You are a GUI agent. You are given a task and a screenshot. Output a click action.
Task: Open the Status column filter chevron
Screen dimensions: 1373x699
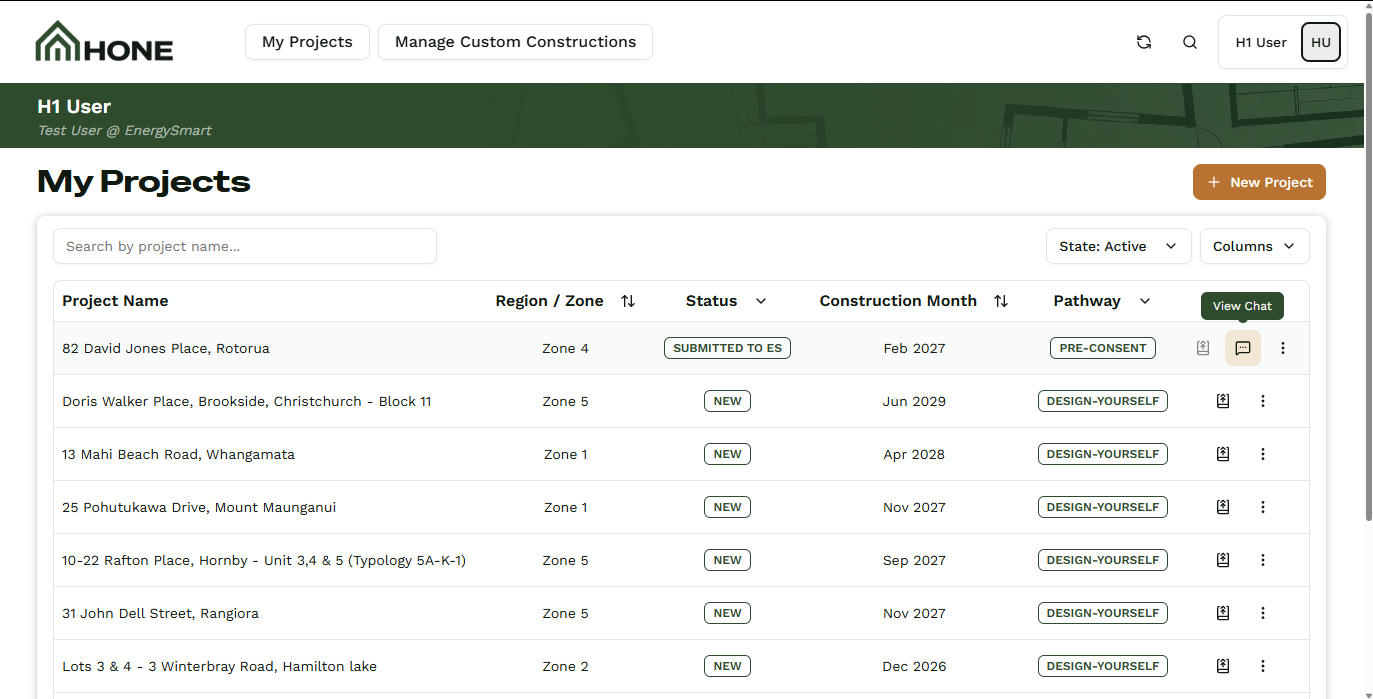coord(761,301)
